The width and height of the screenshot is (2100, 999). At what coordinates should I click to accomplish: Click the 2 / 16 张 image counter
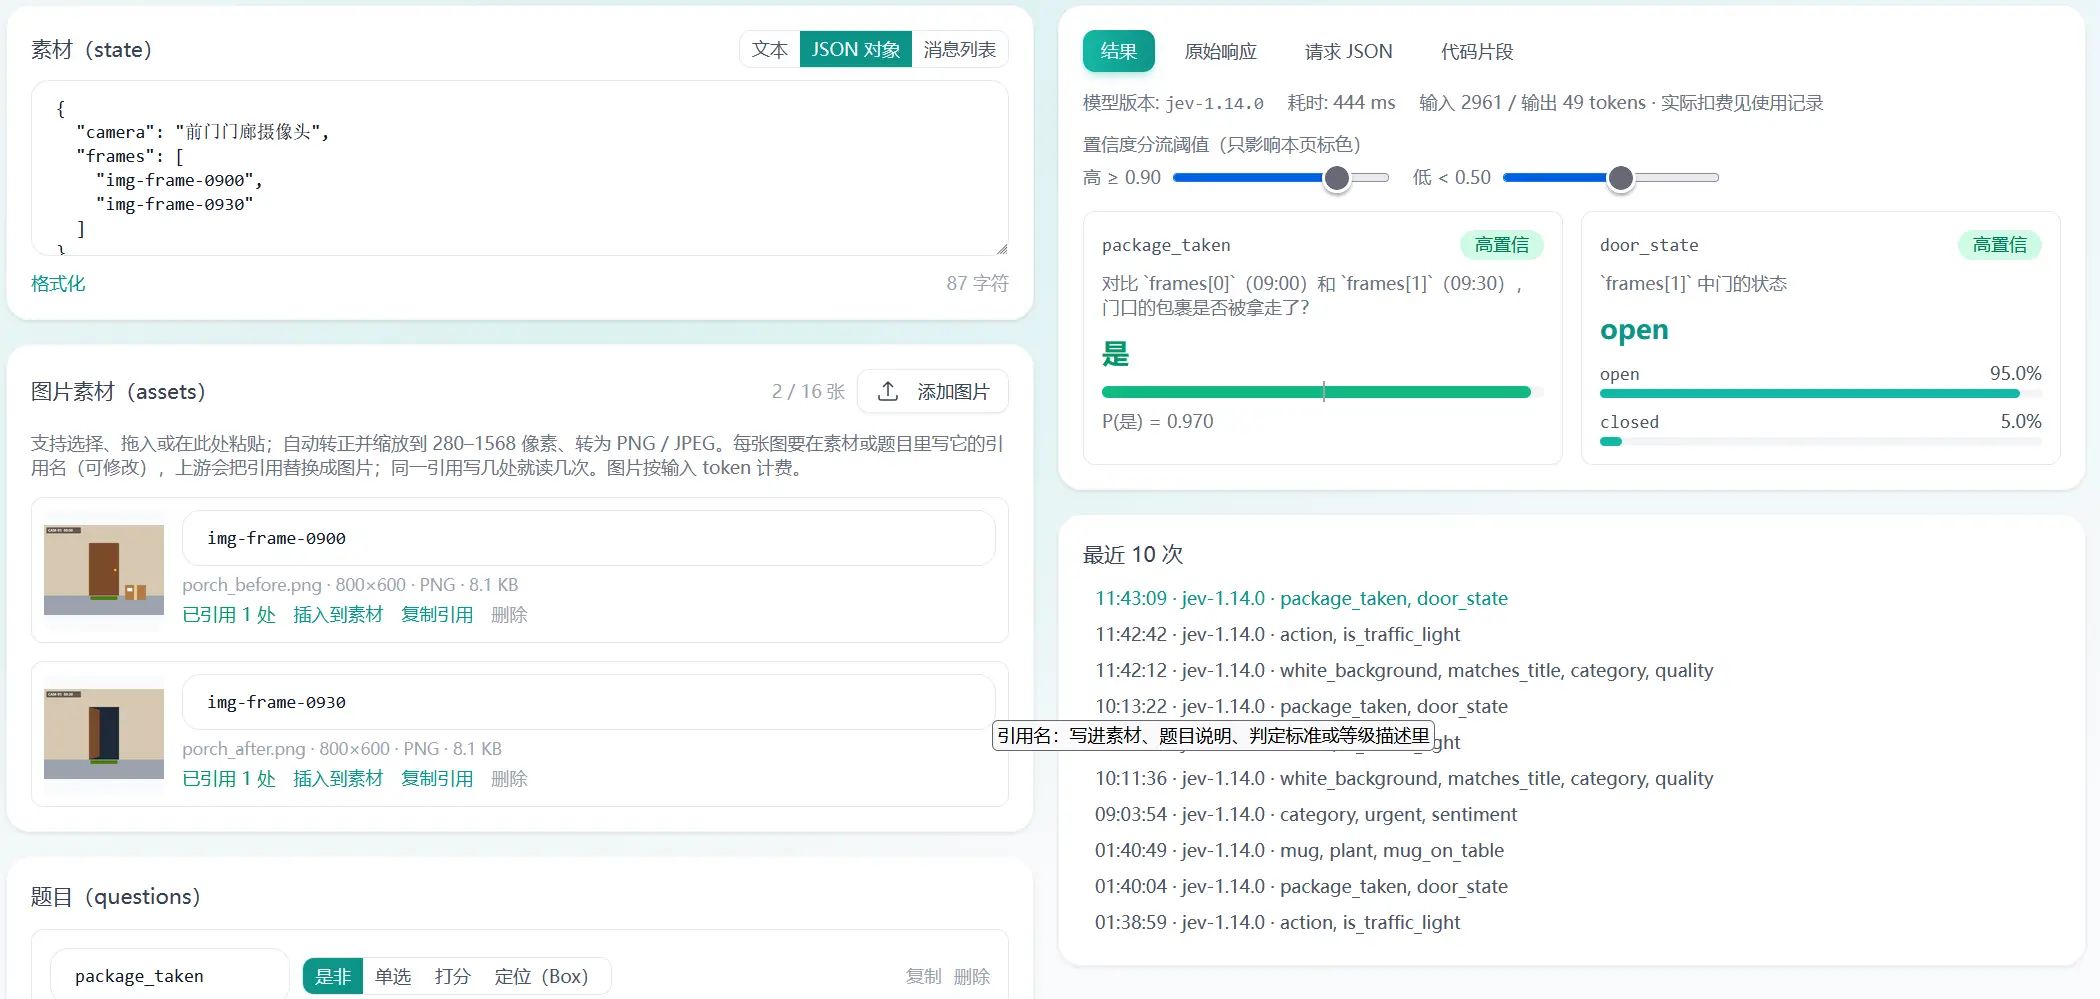(x=808, y=391)
